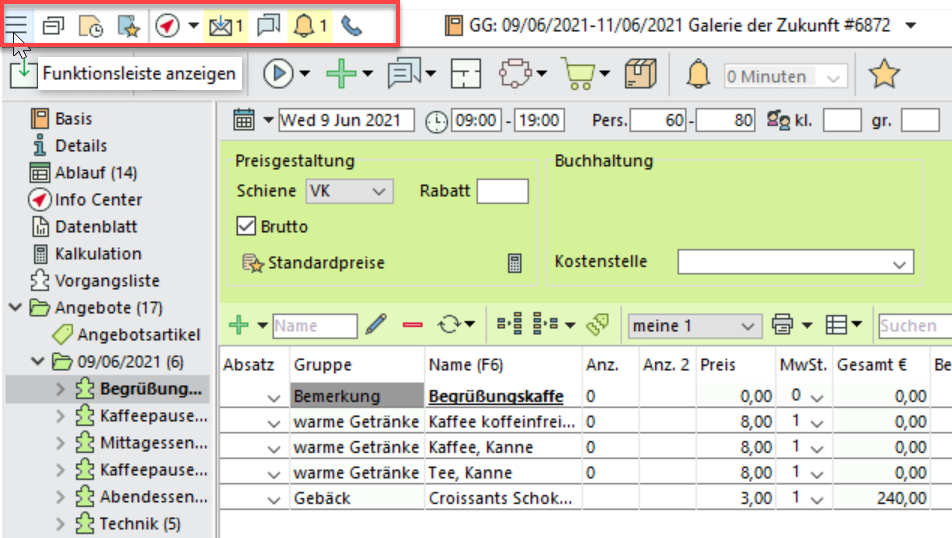Viewport: 952px width, 538px height.
Task: Click the shopping cart toolbar icon
Action: pos(578,74)
